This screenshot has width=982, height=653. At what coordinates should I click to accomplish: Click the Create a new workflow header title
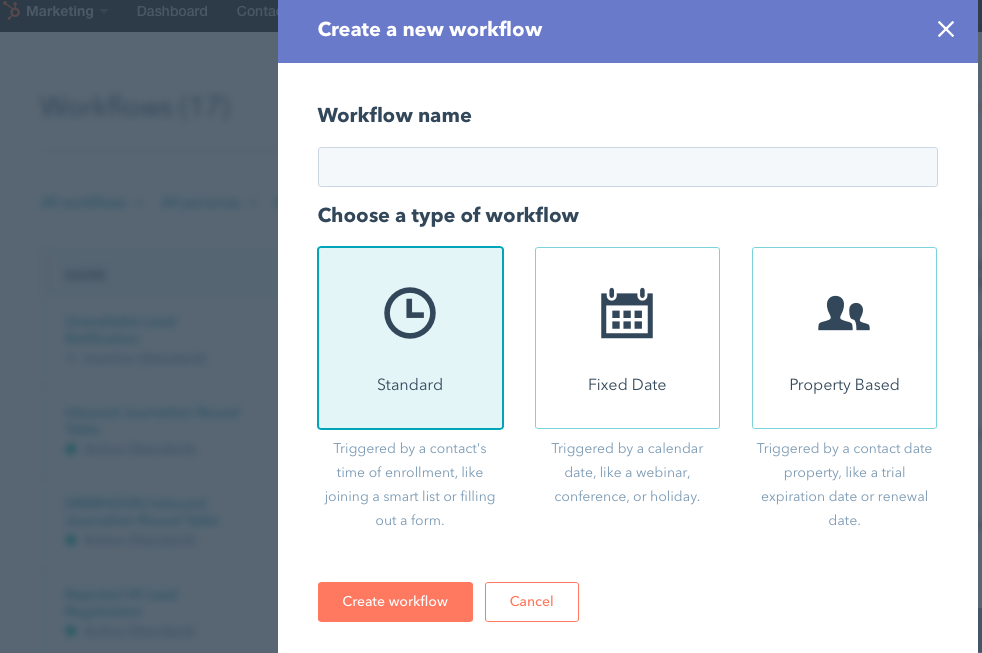click(430, 30)
